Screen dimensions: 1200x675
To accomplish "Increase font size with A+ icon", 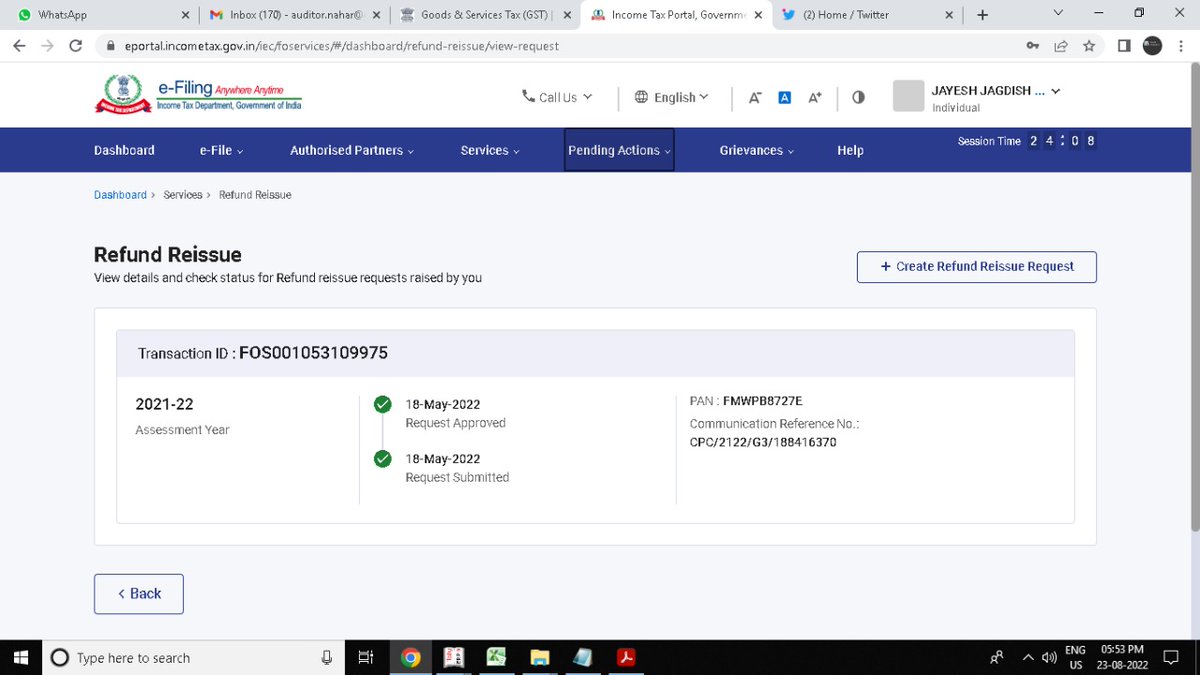I will [x=815, y=97].
